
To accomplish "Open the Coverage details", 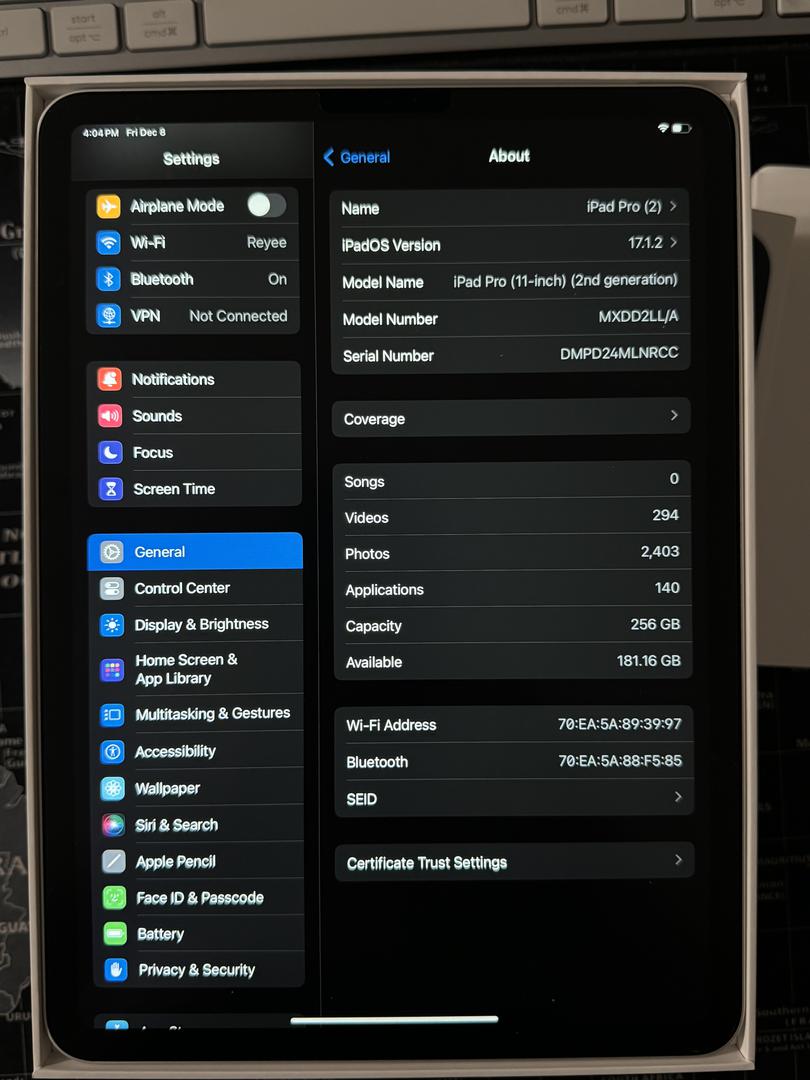I will [x=511, y=417].
